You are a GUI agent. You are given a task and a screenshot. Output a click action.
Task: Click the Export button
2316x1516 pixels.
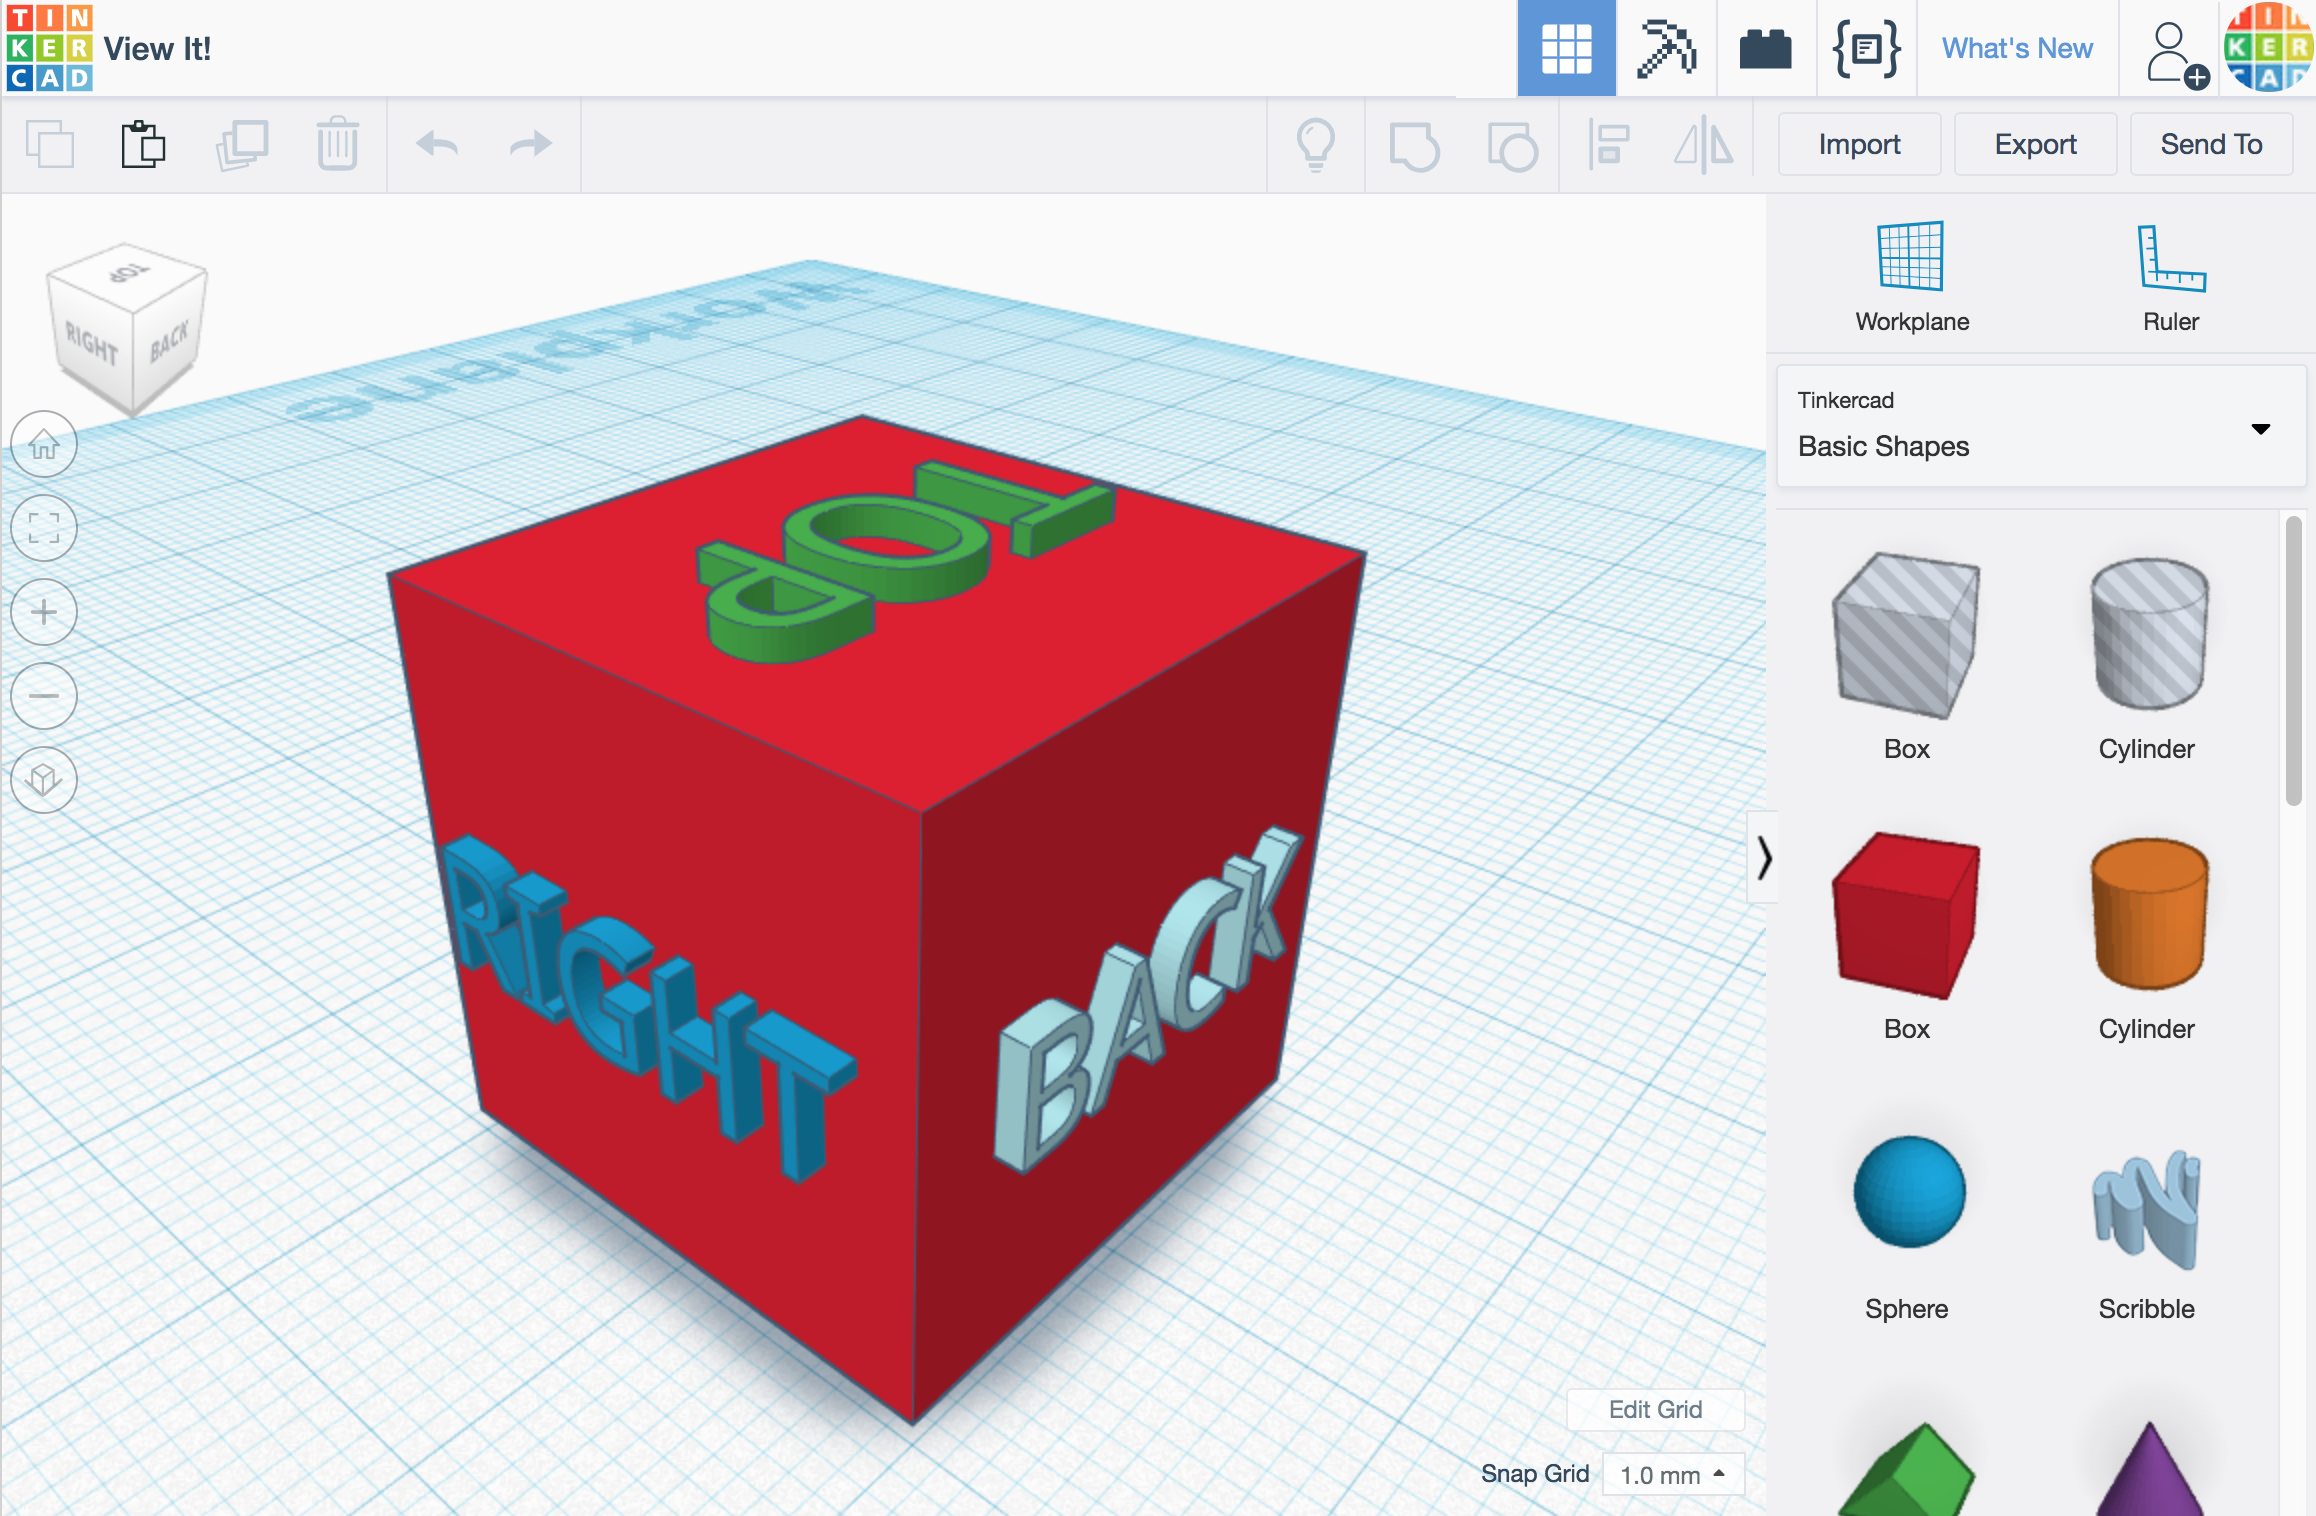[2035, 144]
